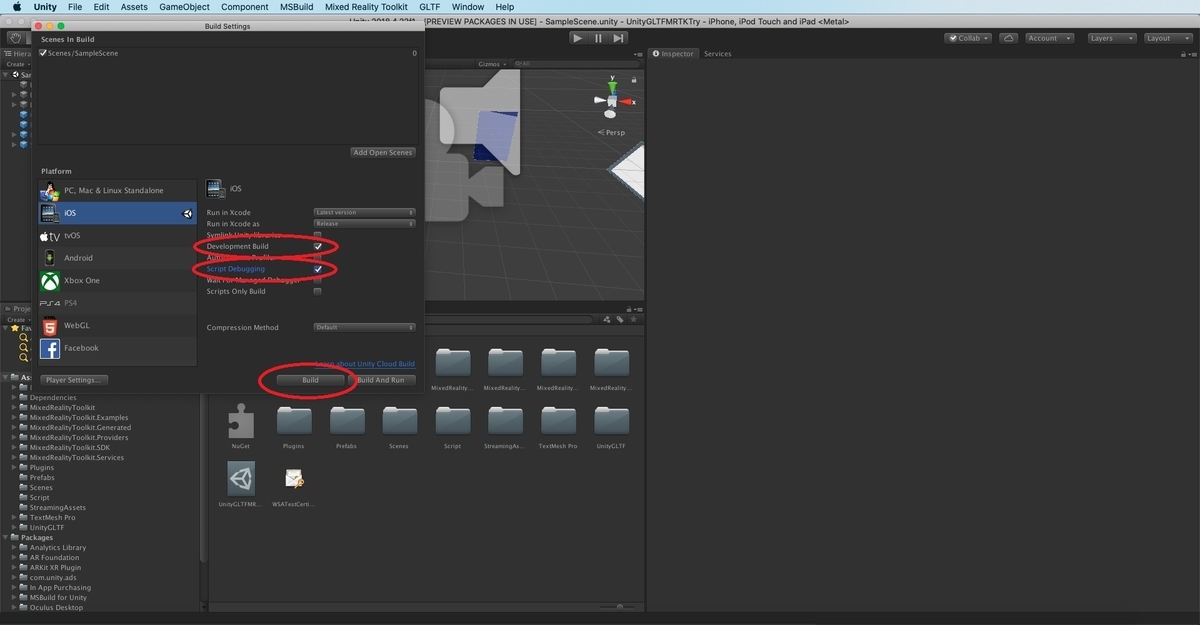
Task: Click the Project favorites star filter icon
Action: pyautogui.click(x=633, y=320)
